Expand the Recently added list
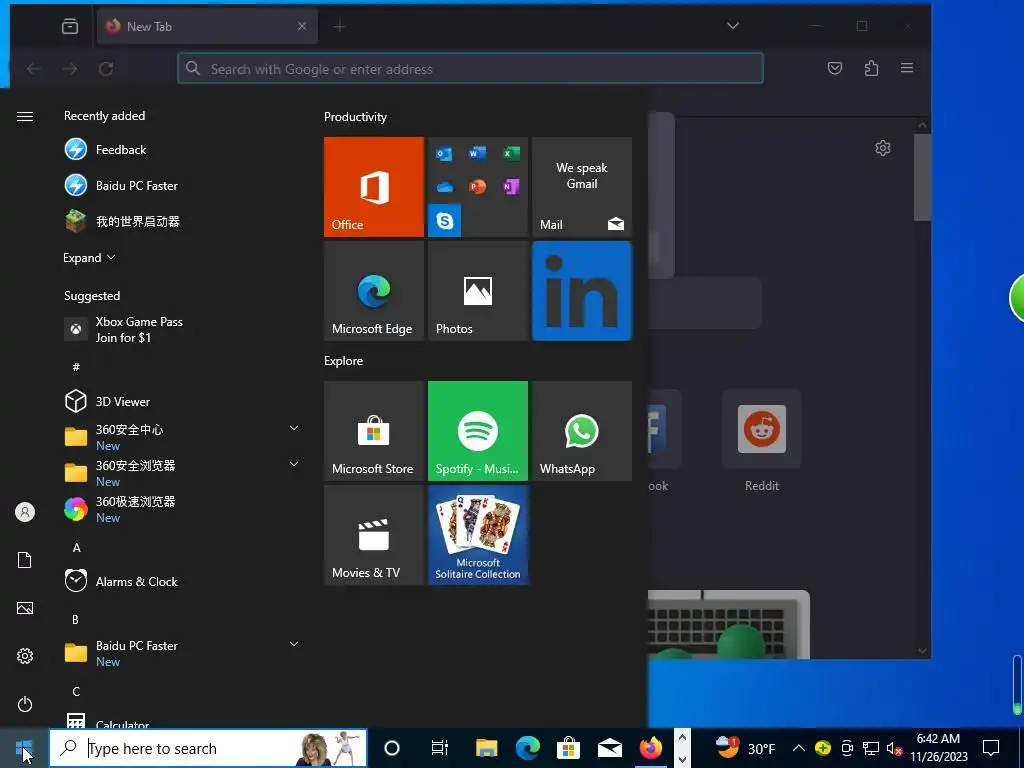Screen dimensions: 1024x768 (x=89, y=258)
